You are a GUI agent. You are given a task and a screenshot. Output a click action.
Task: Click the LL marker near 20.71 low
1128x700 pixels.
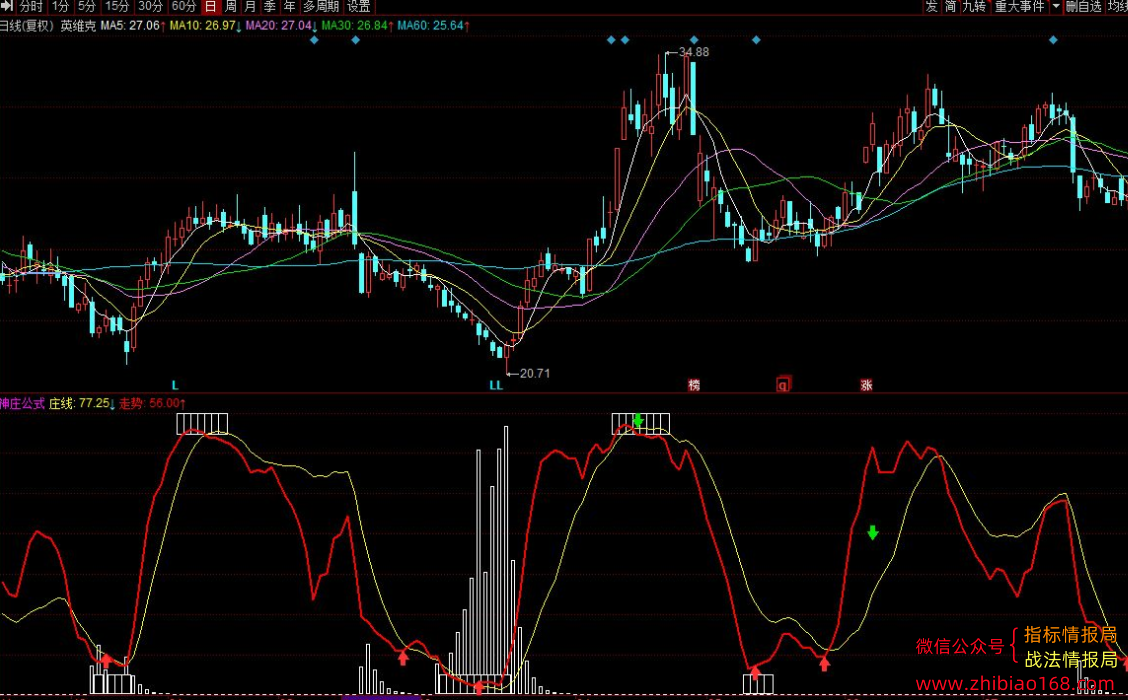(496, 386)
